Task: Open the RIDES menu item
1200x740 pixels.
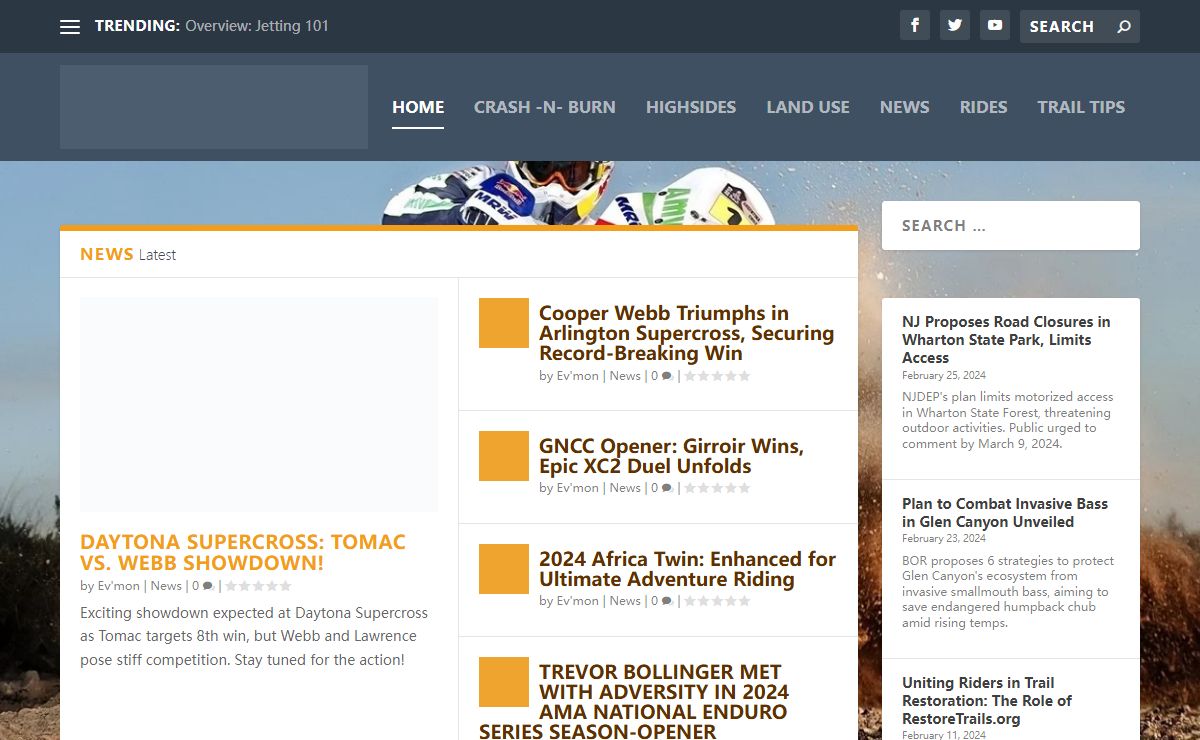Action: pos(984,107)
